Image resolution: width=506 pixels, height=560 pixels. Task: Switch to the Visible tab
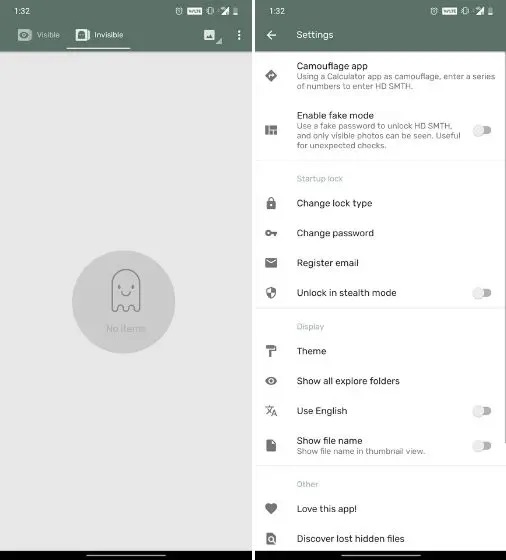pyautogui.click(x=39, y=35)
